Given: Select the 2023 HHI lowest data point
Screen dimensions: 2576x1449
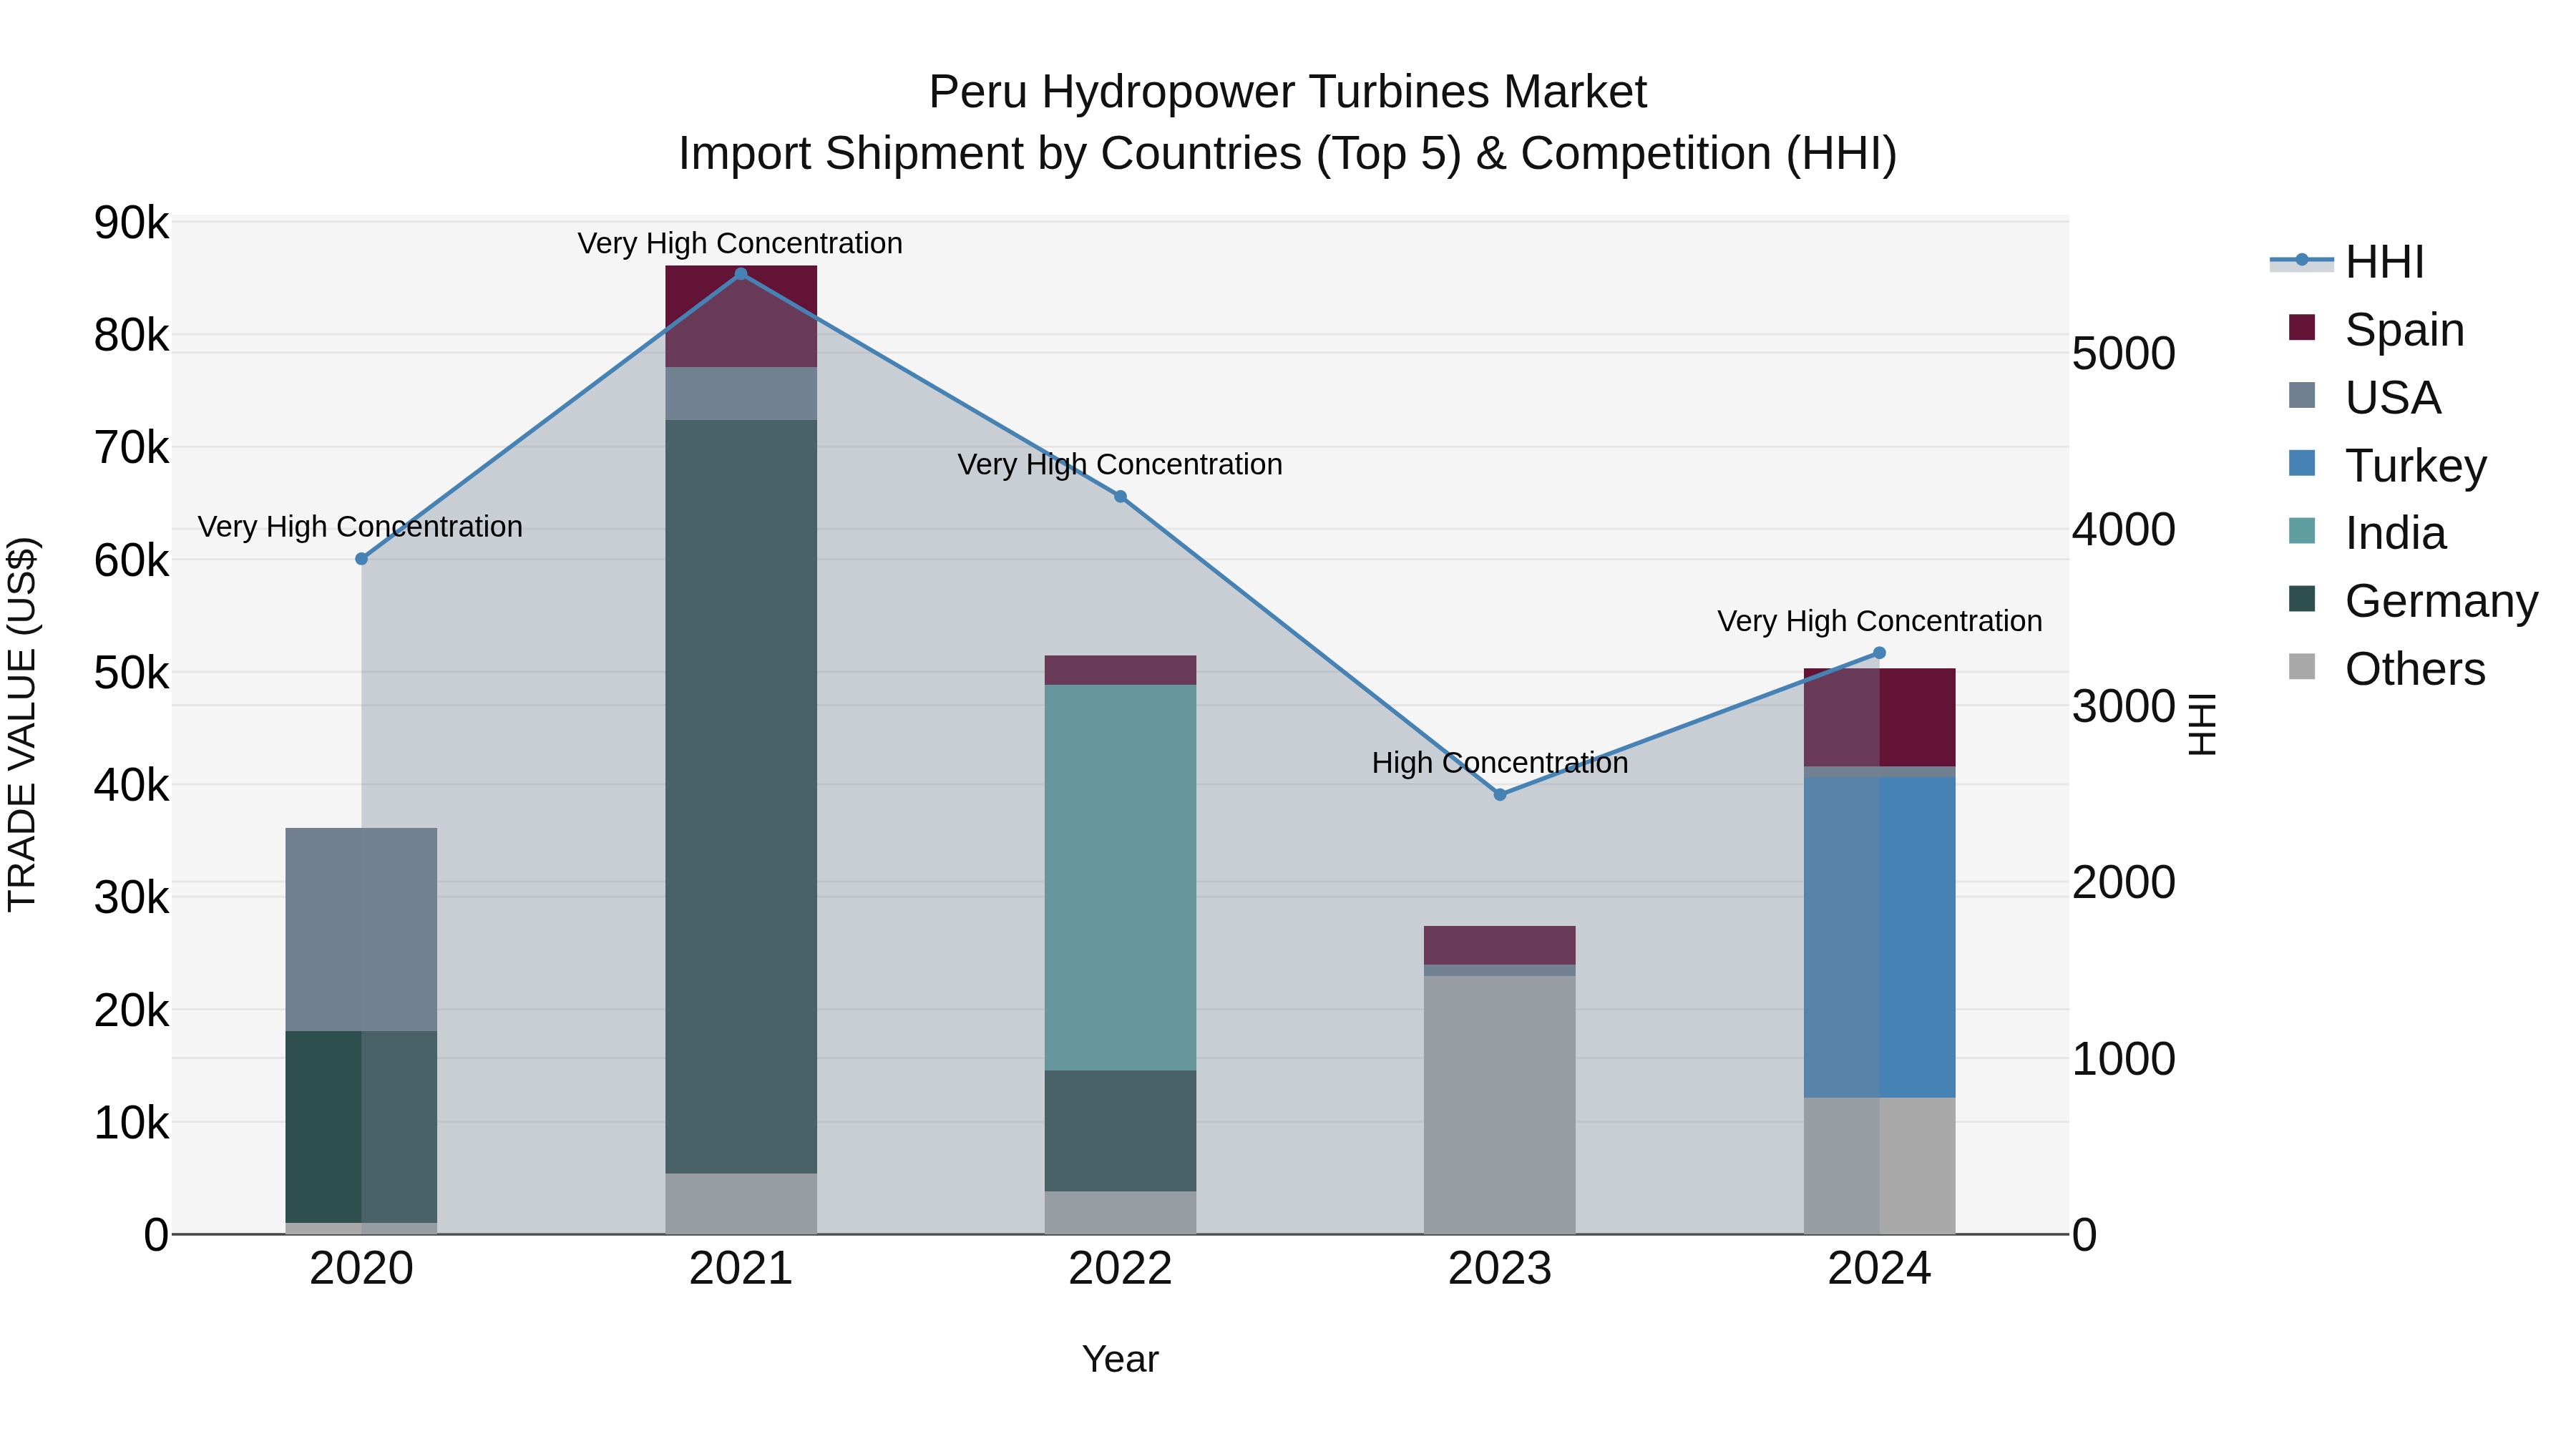Looking at the screenshot, I should [x=1500, y=795].
